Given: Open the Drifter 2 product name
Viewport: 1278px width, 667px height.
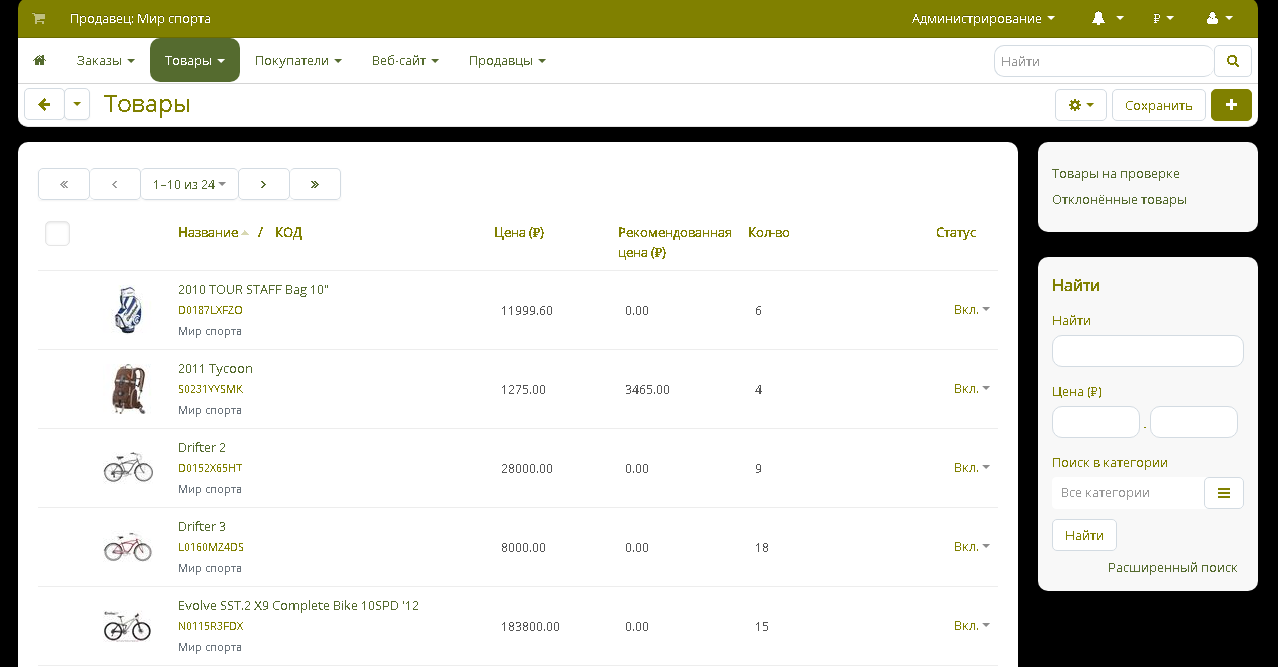Looking at the screenshot, I should pos(202,447).
